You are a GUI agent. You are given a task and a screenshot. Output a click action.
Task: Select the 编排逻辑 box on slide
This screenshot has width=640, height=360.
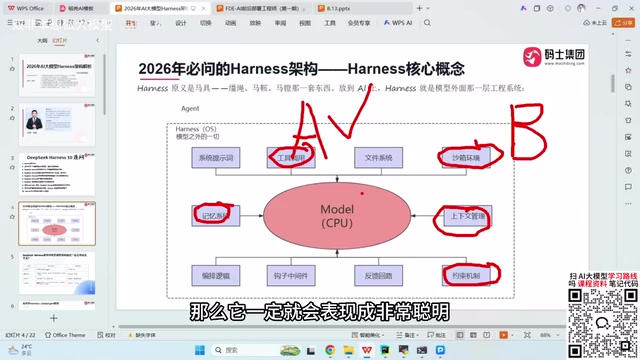point(216,276)
